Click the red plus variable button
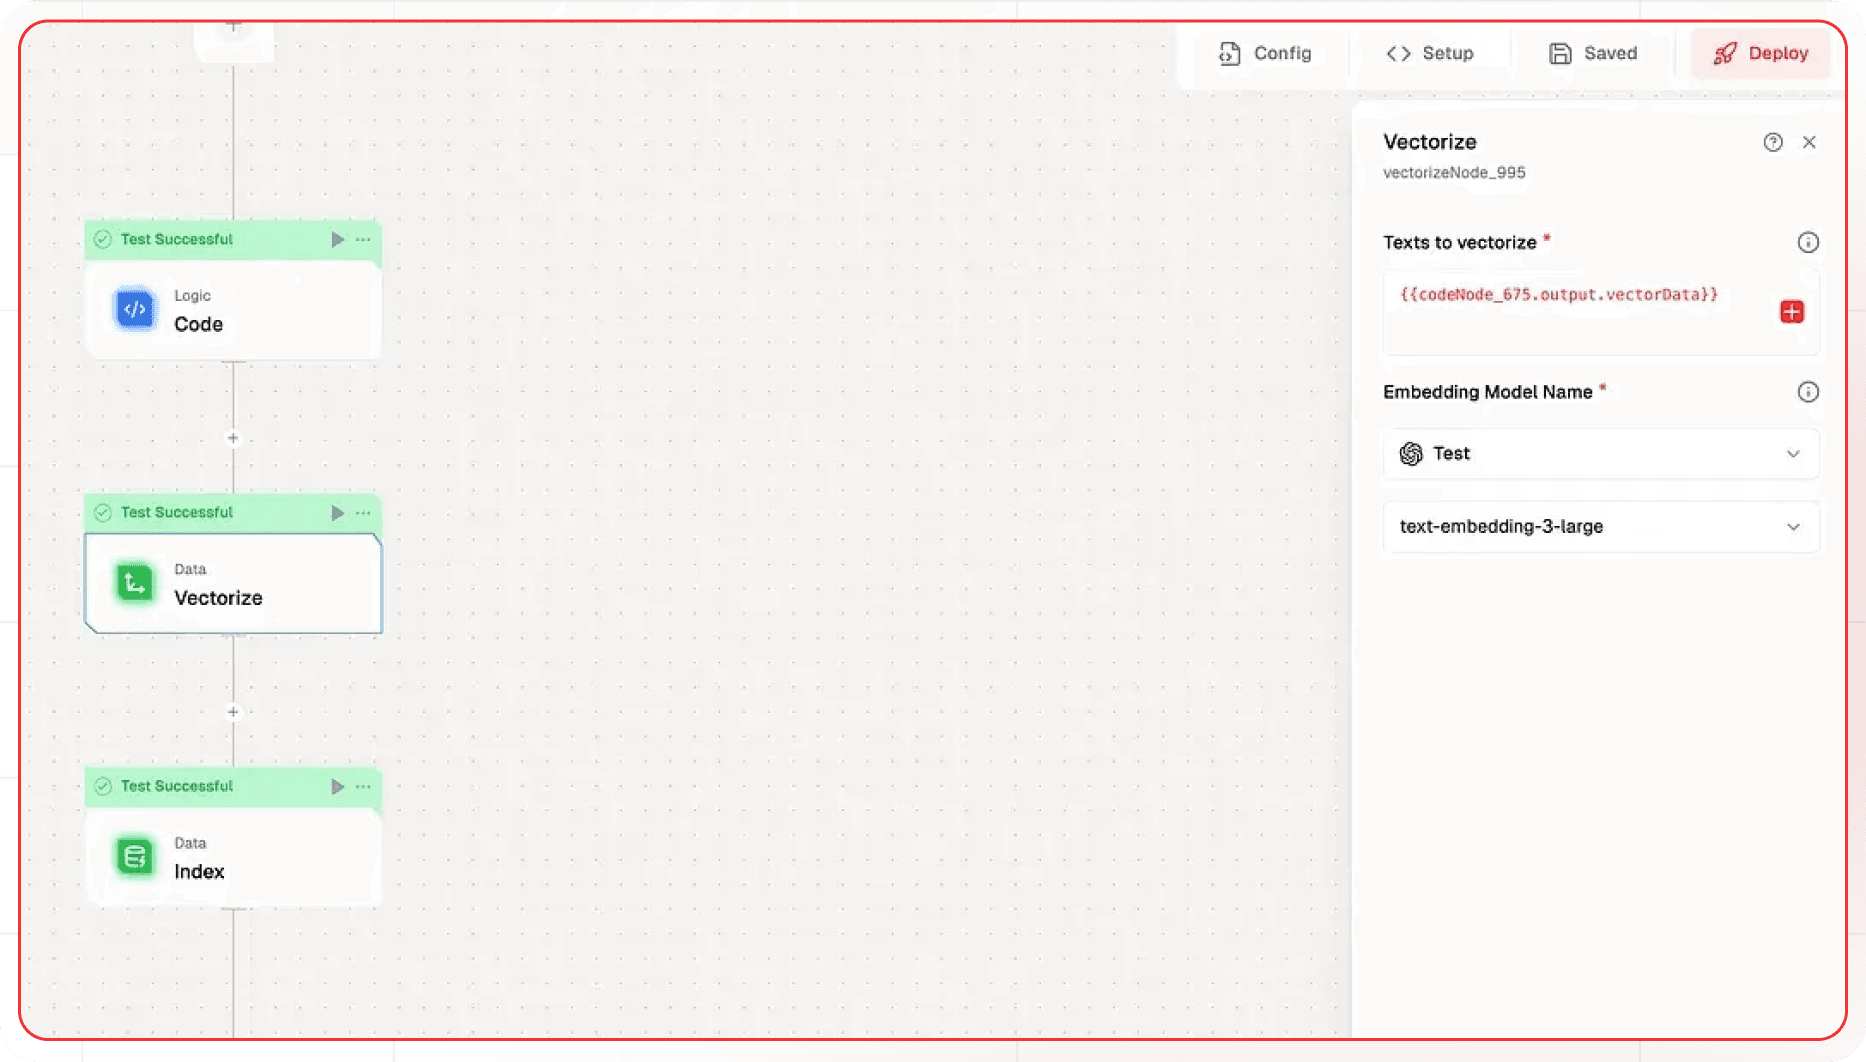Viewport: 1866px width, 1062px height. tap(1792, 312)
